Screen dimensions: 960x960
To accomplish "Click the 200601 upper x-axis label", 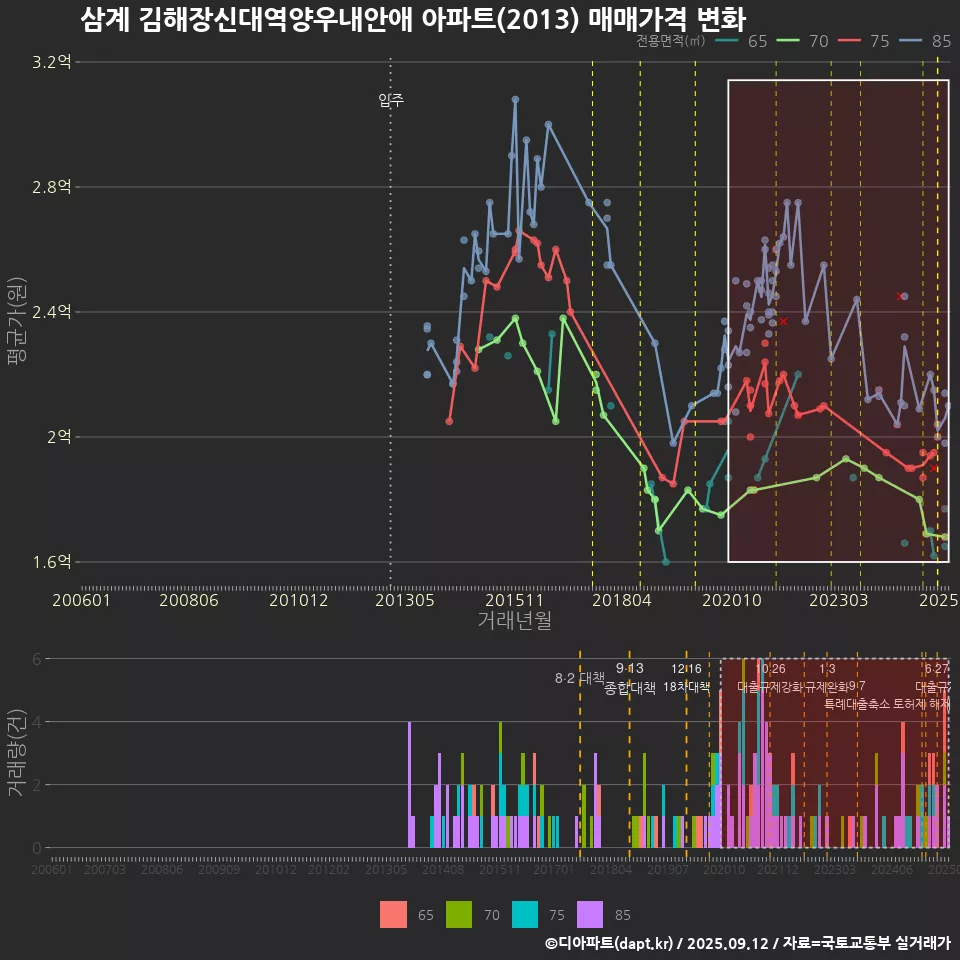I will tap(81, 600).
